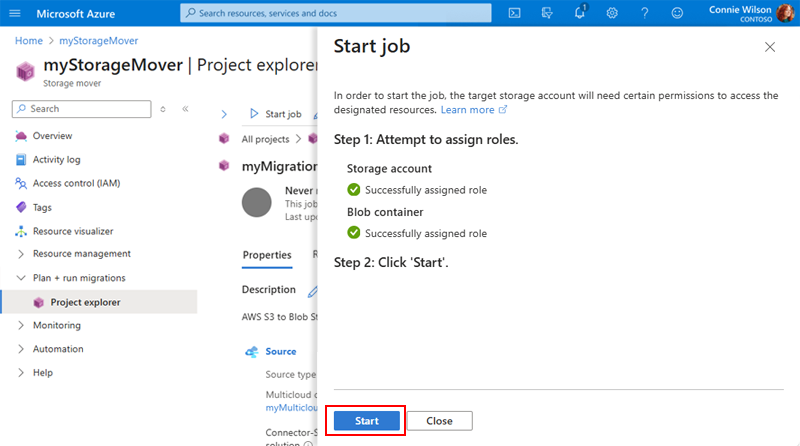Open the Learn more link
The width and height of the screenshot is (800, 446).
[473, 110]
